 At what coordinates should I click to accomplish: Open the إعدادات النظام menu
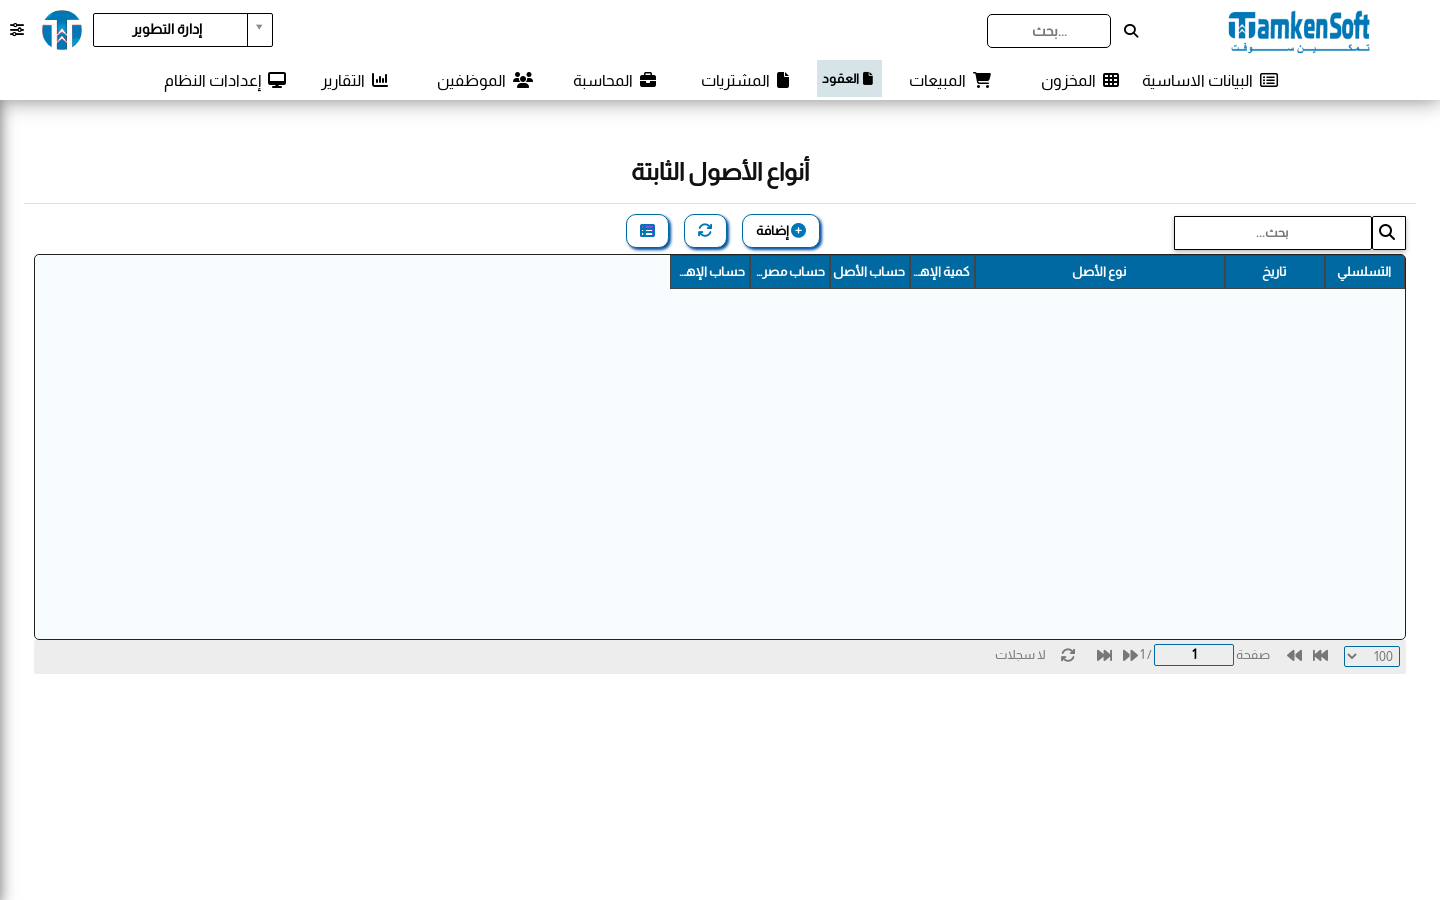(x=225, y=80)
